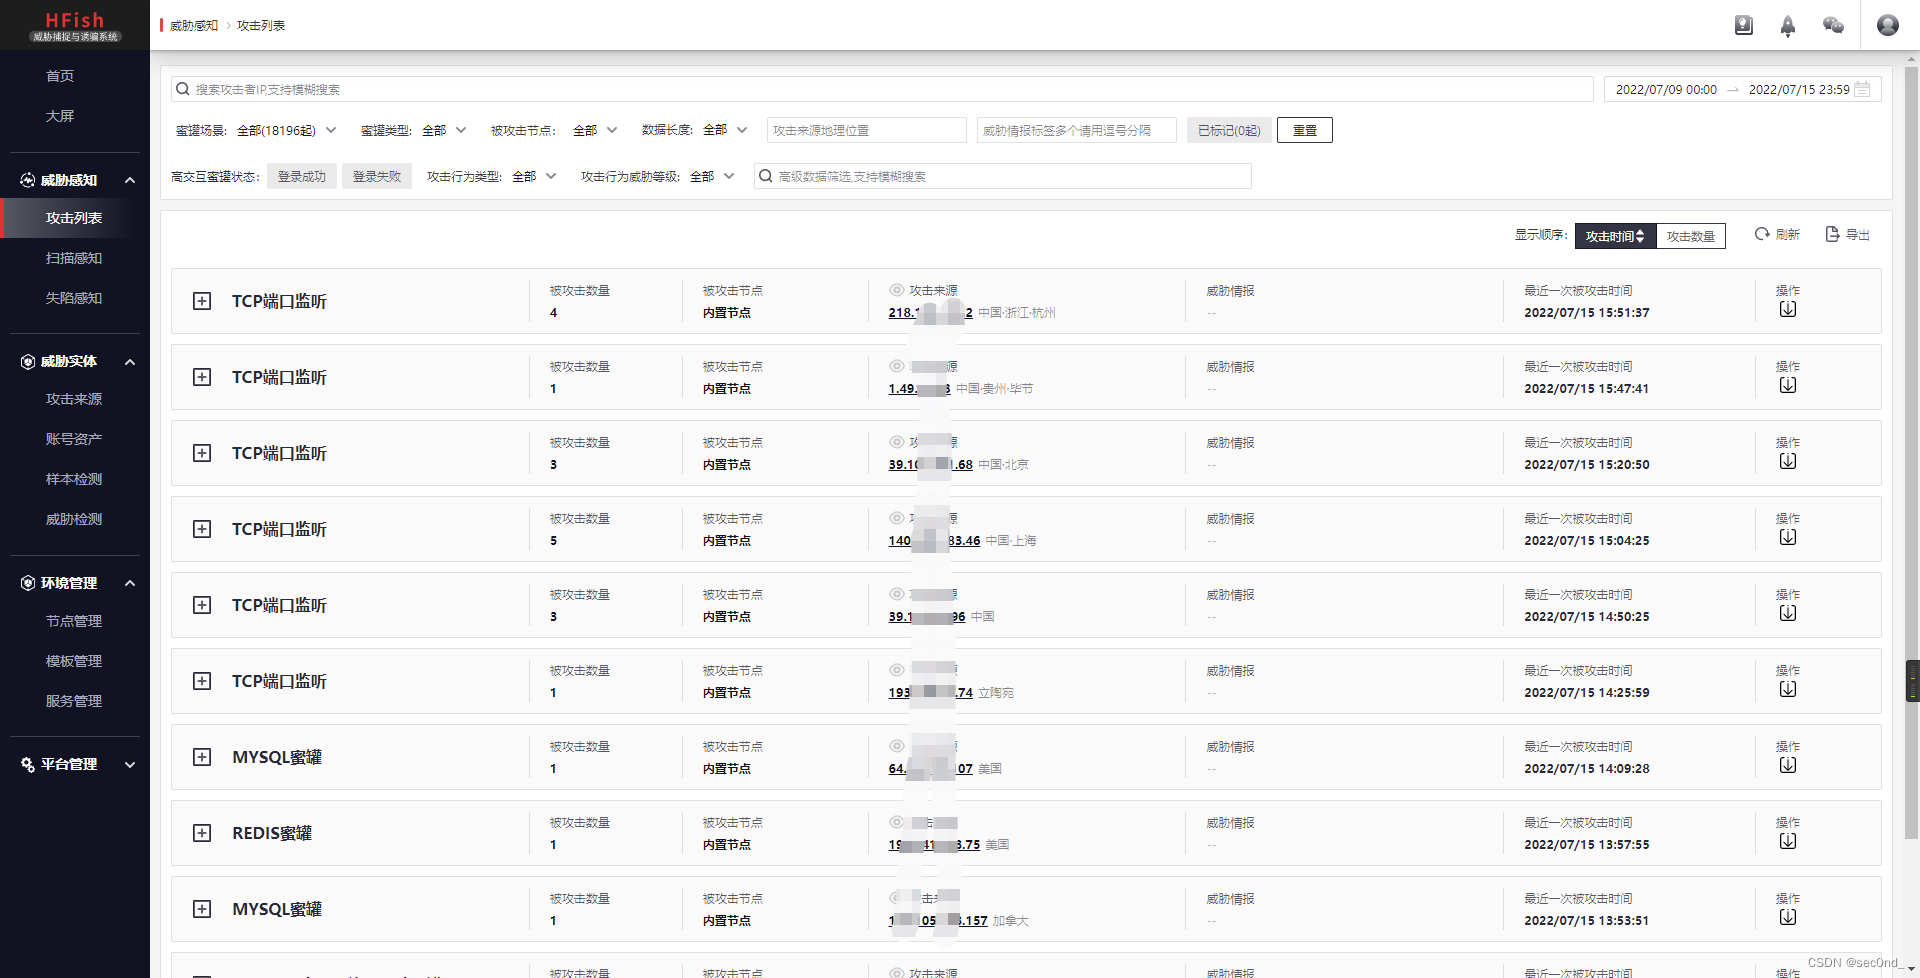Image resolution: width=1920 pixels, height=978 pixels.
Task: Click the 重置 button
Action: 1305,130
